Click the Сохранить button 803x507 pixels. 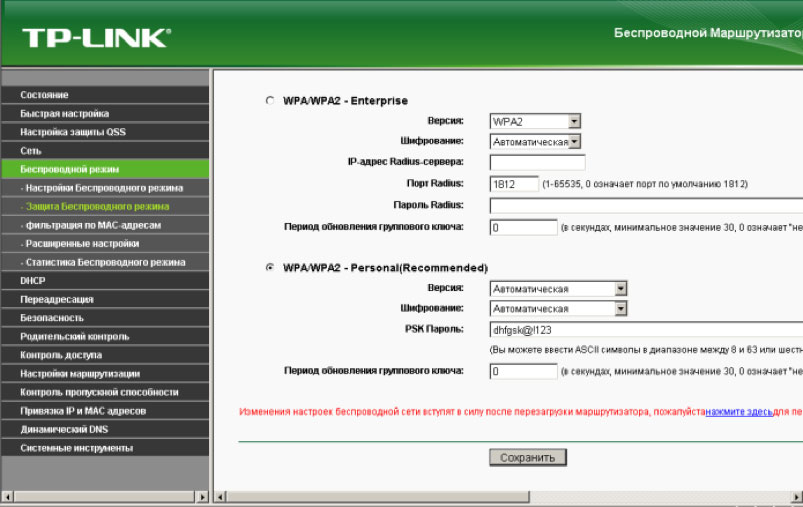[x=527, y=457]
